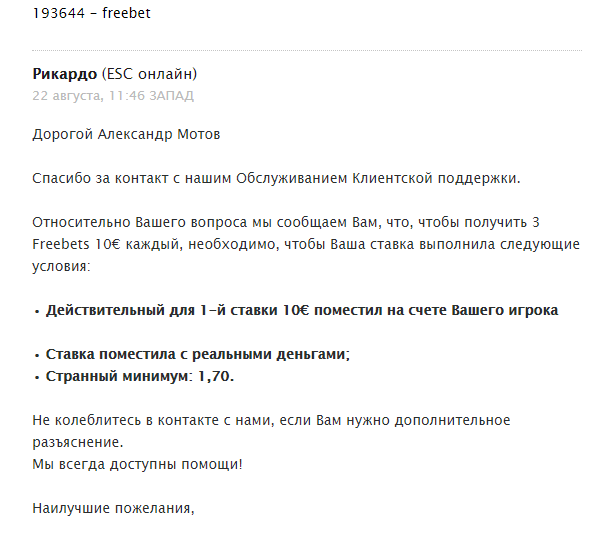Click bullet 'Ставка поместила с реальными деньгами'
Image resolution: width=616 pixels, height=538 pixels.
(198, 354)
